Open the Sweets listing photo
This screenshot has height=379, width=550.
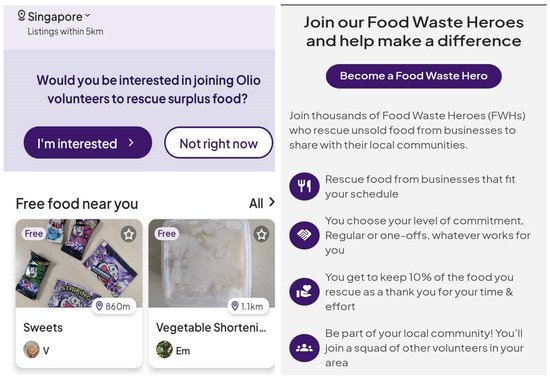pyautogui.click(x=79, y=263)
